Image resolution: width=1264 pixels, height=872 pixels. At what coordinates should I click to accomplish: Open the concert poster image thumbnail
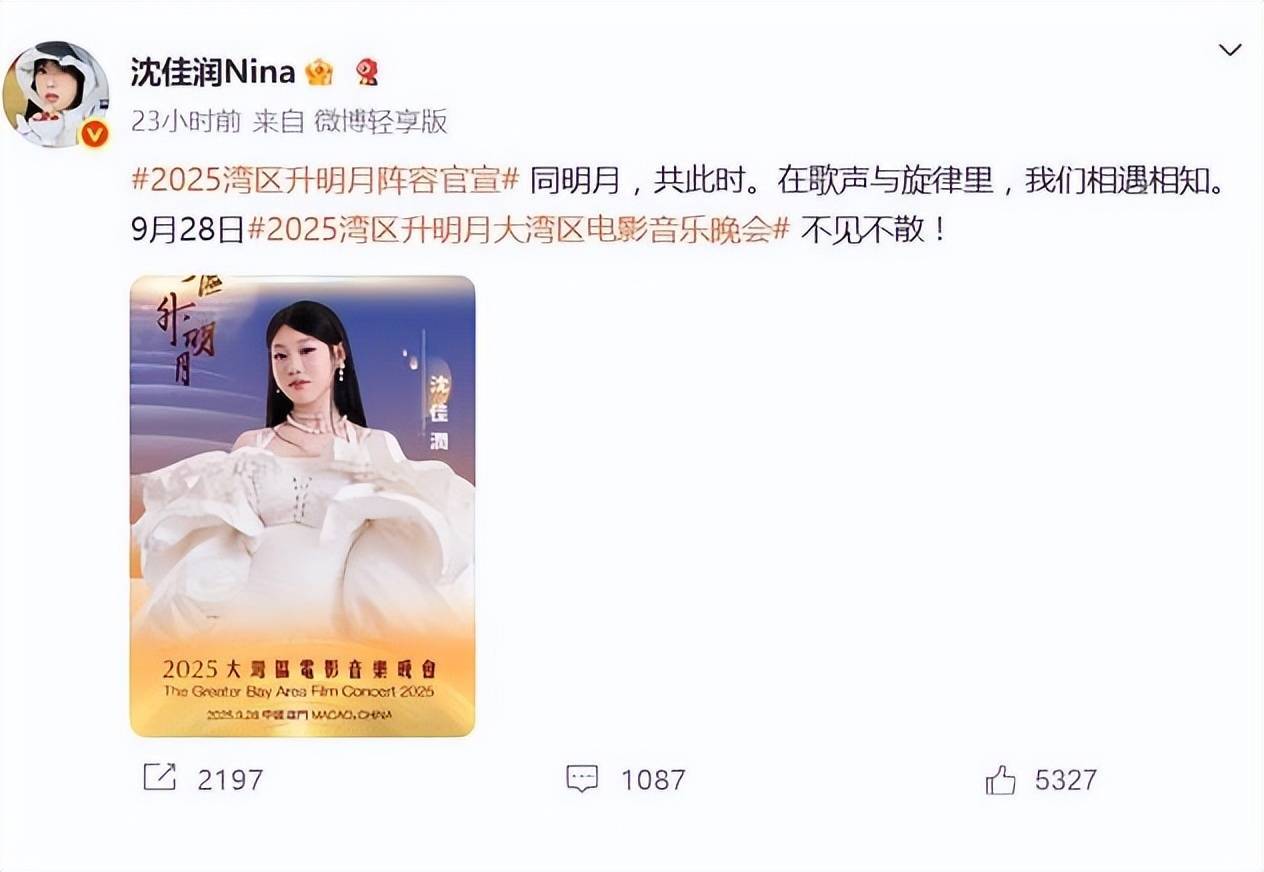point(302,506)
